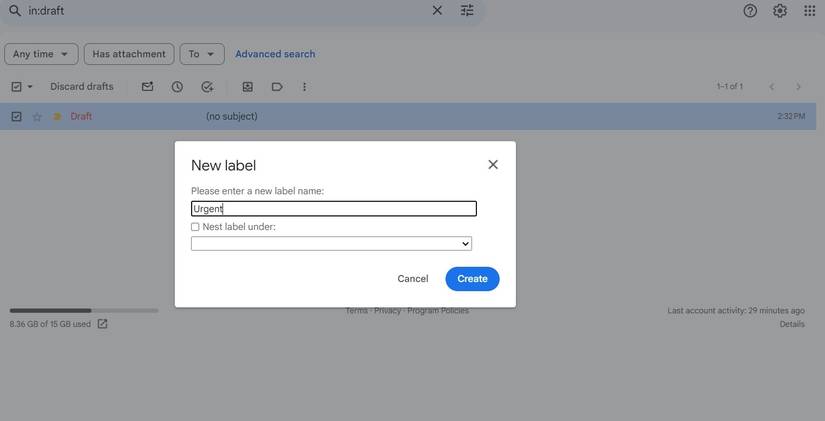Image resolution: width=825 pixels, height=421 pixels.
Task: Open the More options three-dot menu
Action: (304, 87)
